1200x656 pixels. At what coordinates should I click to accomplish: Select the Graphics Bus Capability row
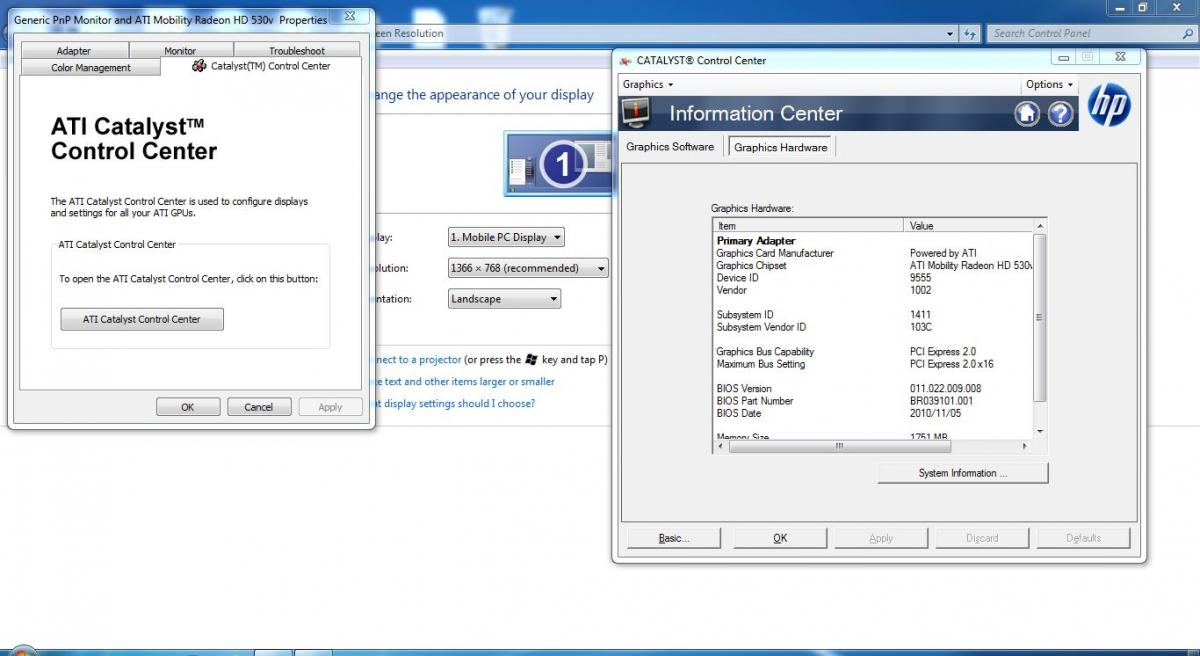[x=872, y=352]
